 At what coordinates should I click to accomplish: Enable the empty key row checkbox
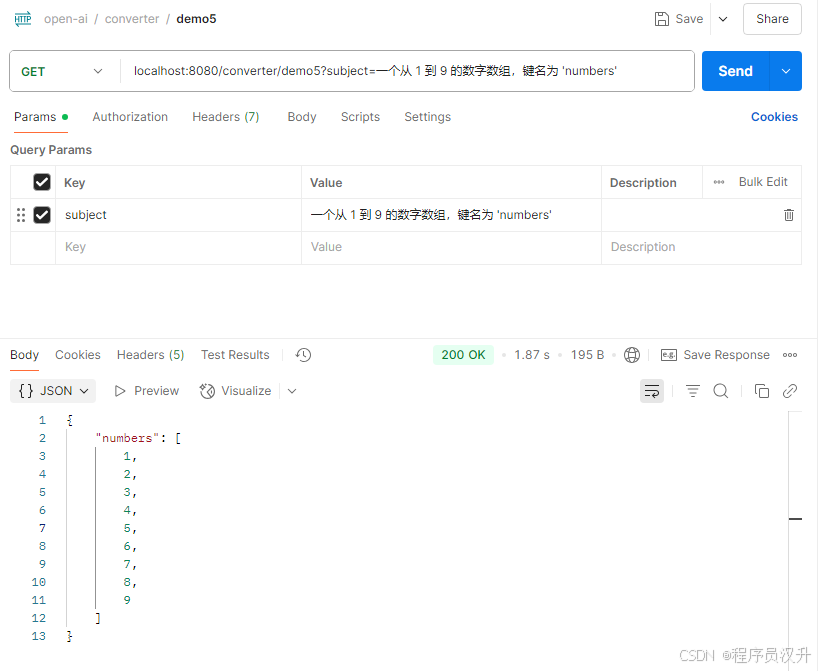(41, 247)
